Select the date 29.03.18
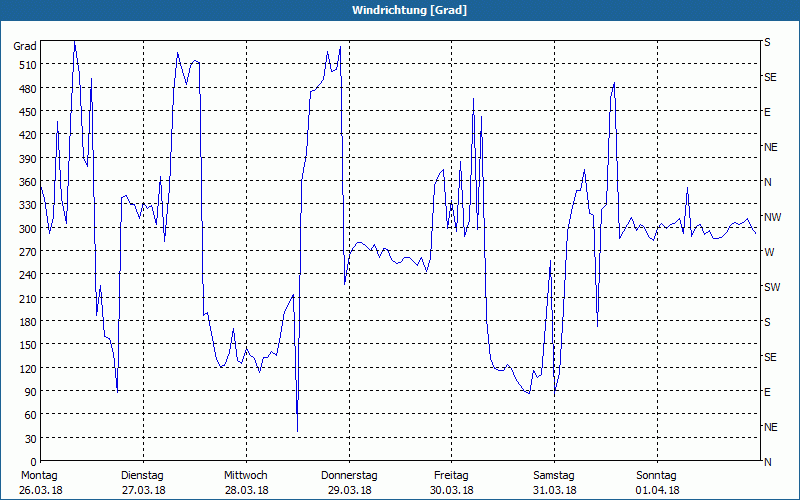Image resolution: width=800 pixels, height=500 pixels. pos(349,490)
